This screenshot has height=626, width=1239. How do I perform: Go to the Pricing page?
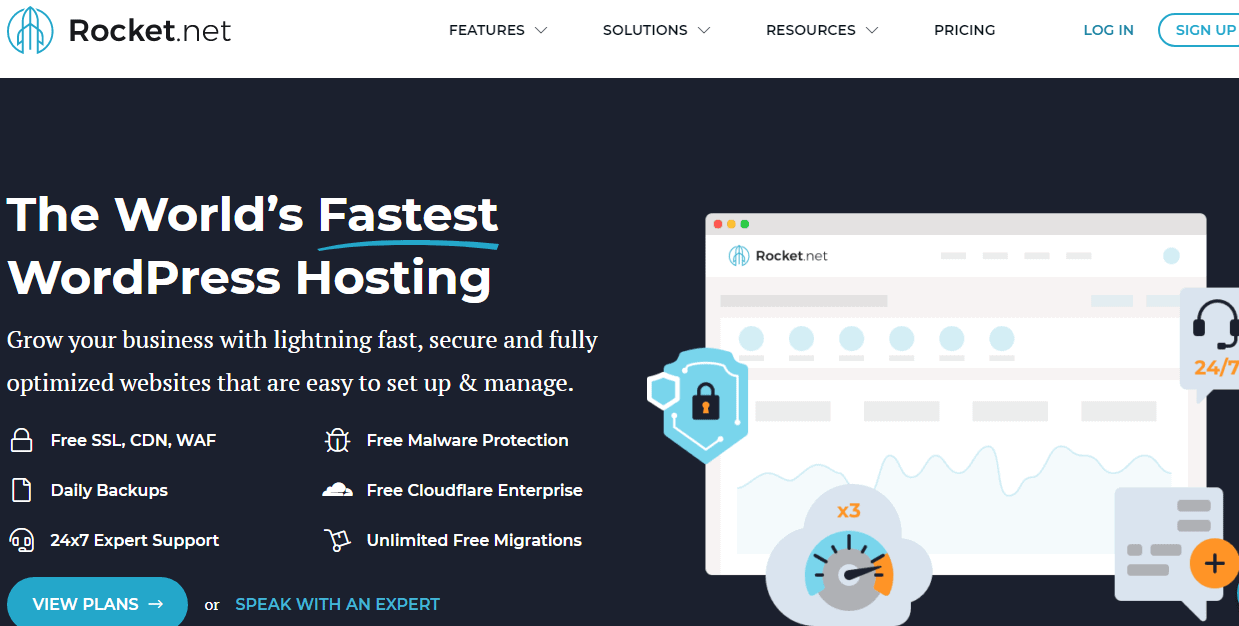(964, 30)
